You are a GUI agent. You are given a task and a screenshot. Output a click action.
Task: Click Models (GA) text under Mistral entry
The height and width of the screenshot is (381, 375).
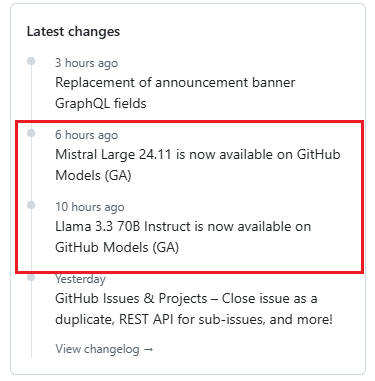point(93,175)
